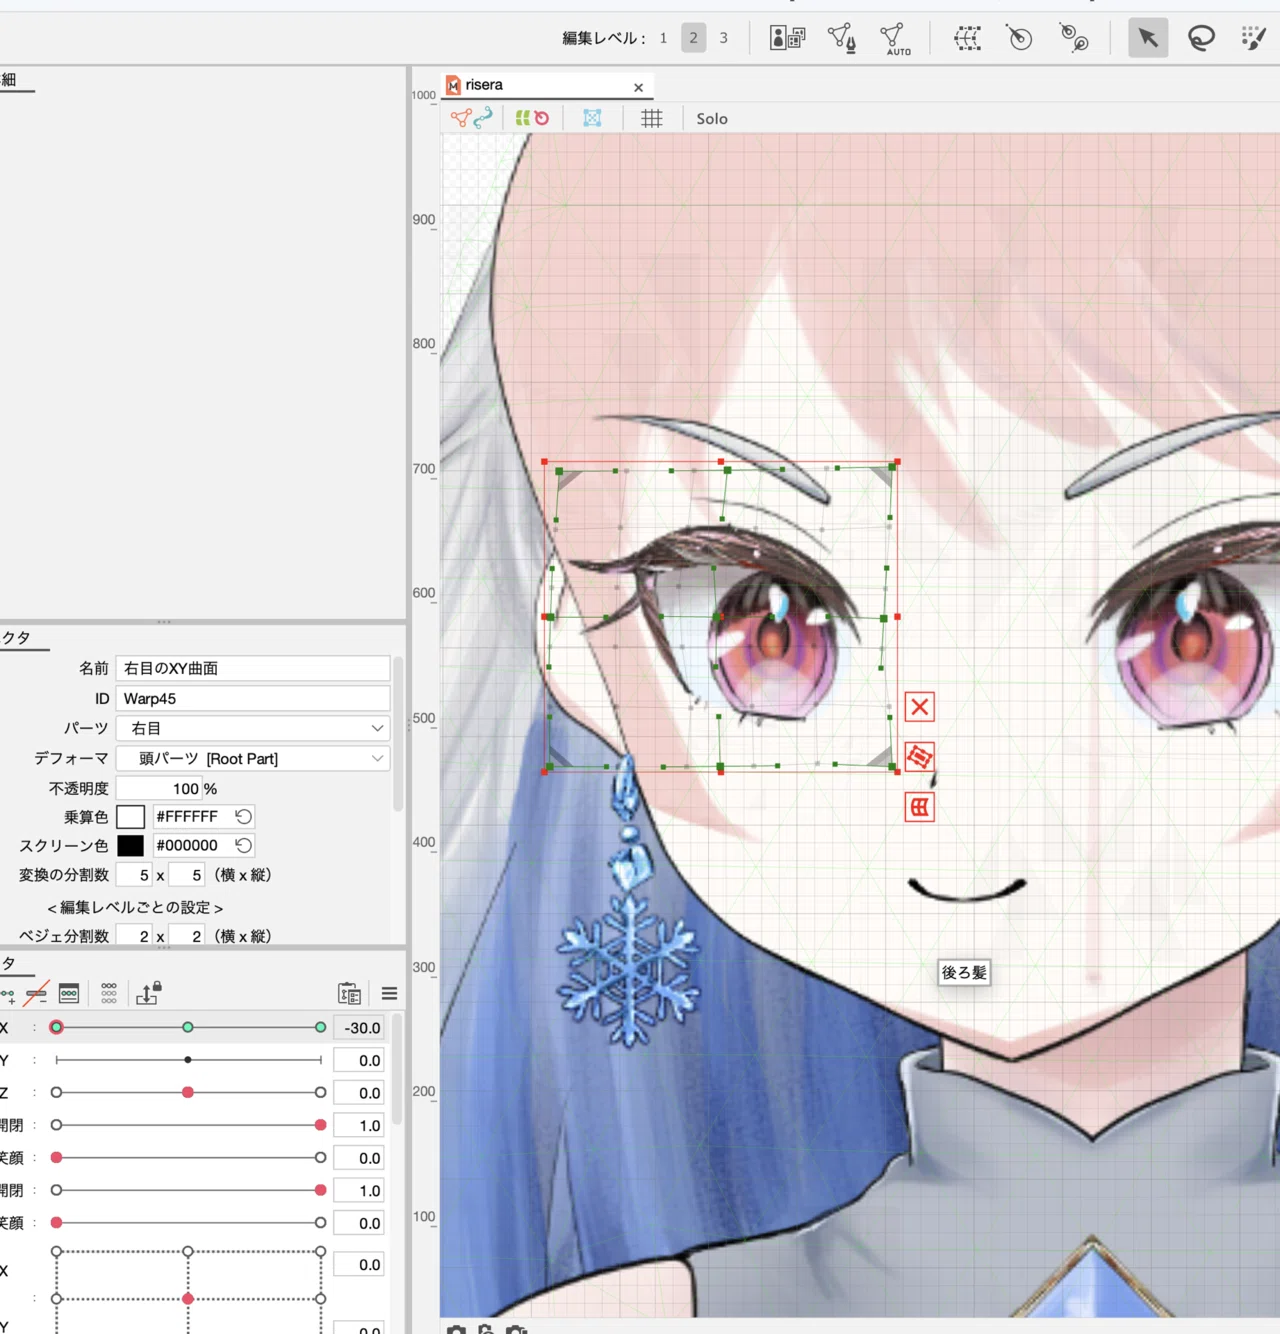
Task: Reset the multiply color #FFFFFF
Action: 243,816
